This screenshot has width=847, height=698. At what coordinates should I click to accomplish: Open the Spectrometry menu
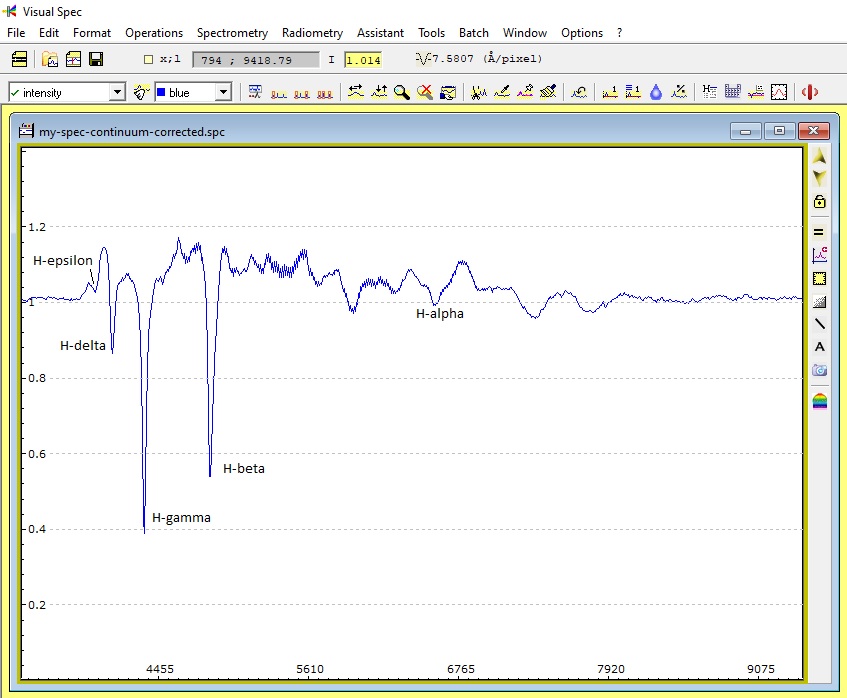click(x=232, y=33)
